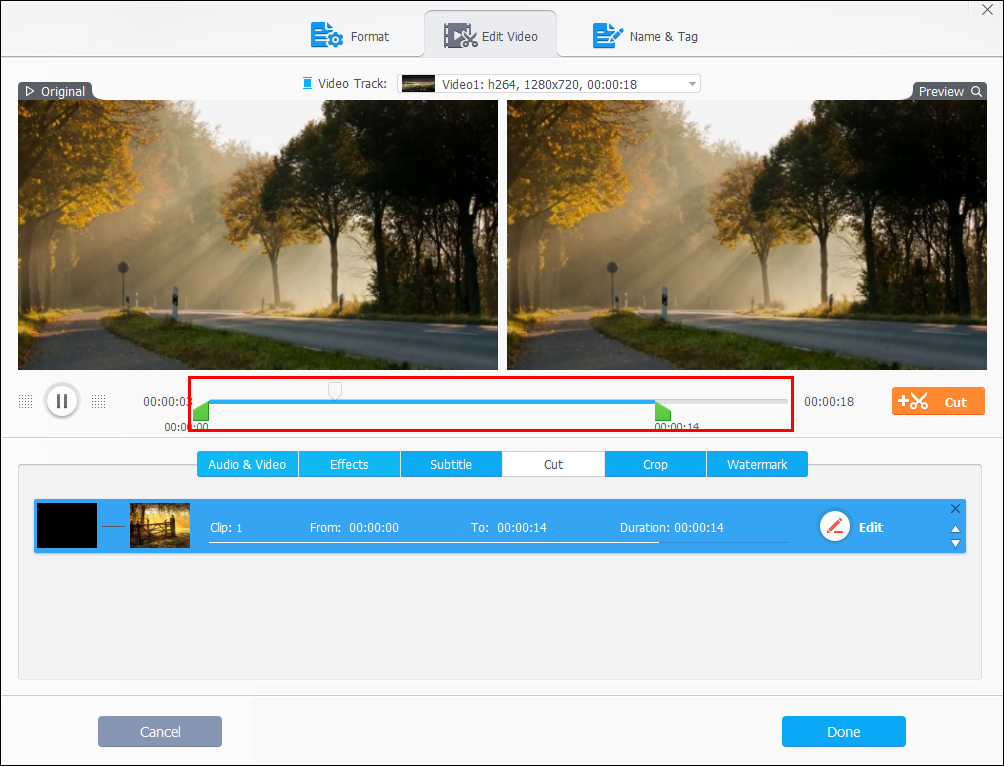
Task: Select the Cut tab
Action: pos(553,464)
